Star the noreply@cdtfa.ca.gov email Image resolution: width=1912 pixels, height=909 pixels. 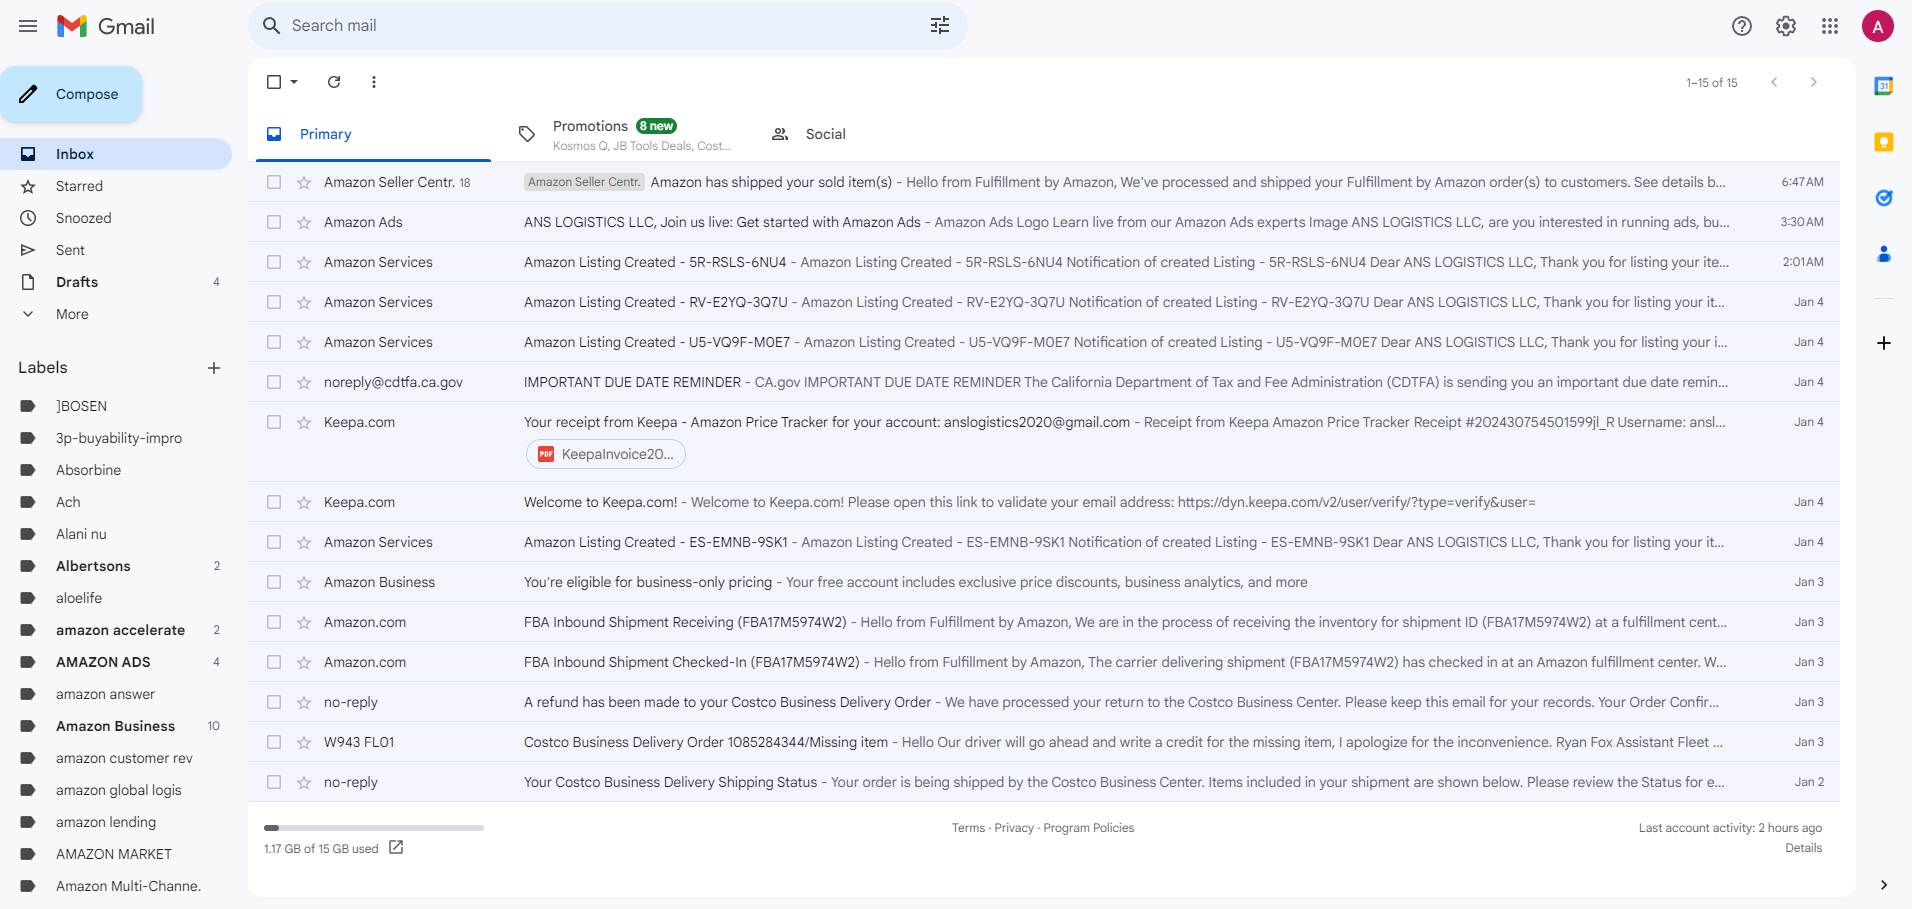point(304,382)
